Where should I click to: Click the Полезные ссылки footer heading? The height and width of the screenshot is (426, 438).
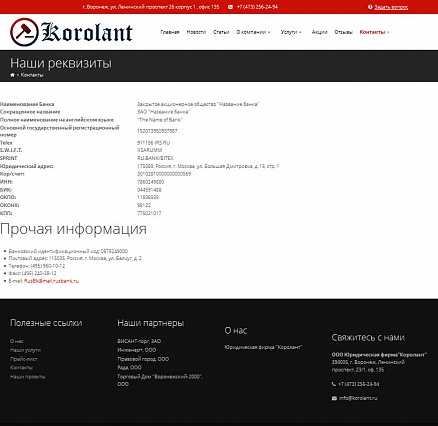pyautogui.click(x=46, y=323)
